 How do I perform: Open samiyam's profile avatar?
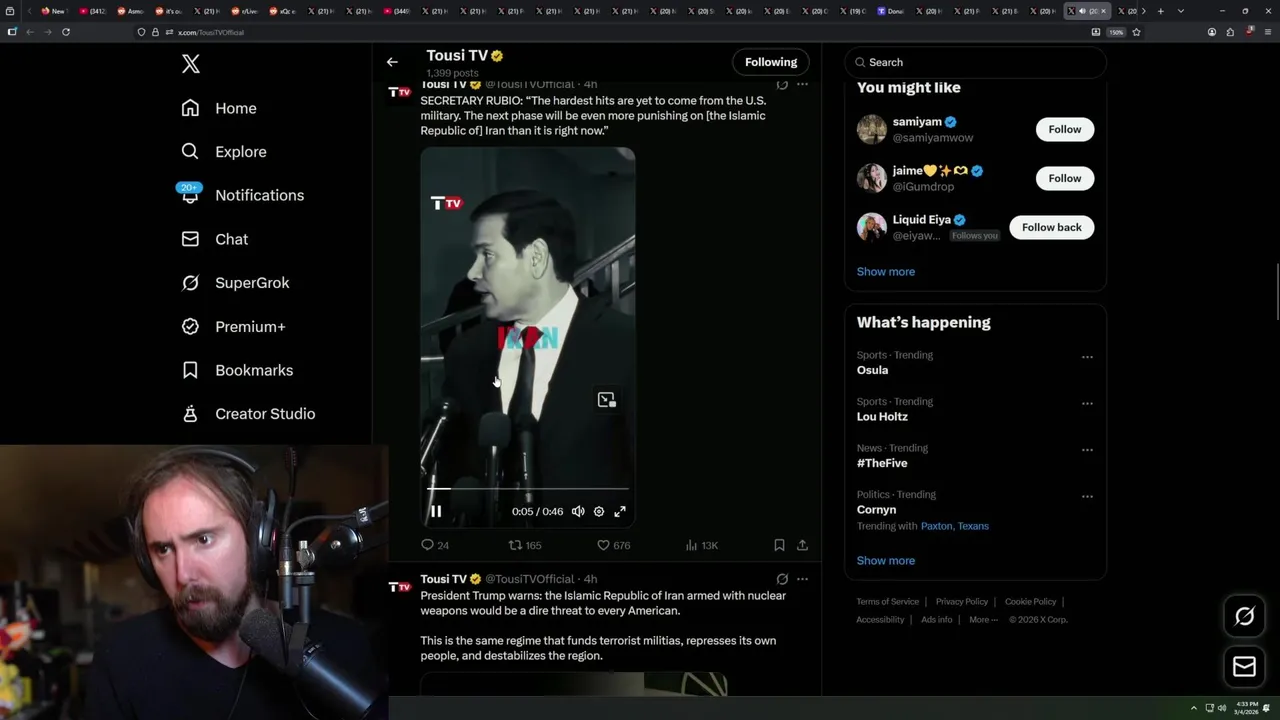click(x=872, y=129)
